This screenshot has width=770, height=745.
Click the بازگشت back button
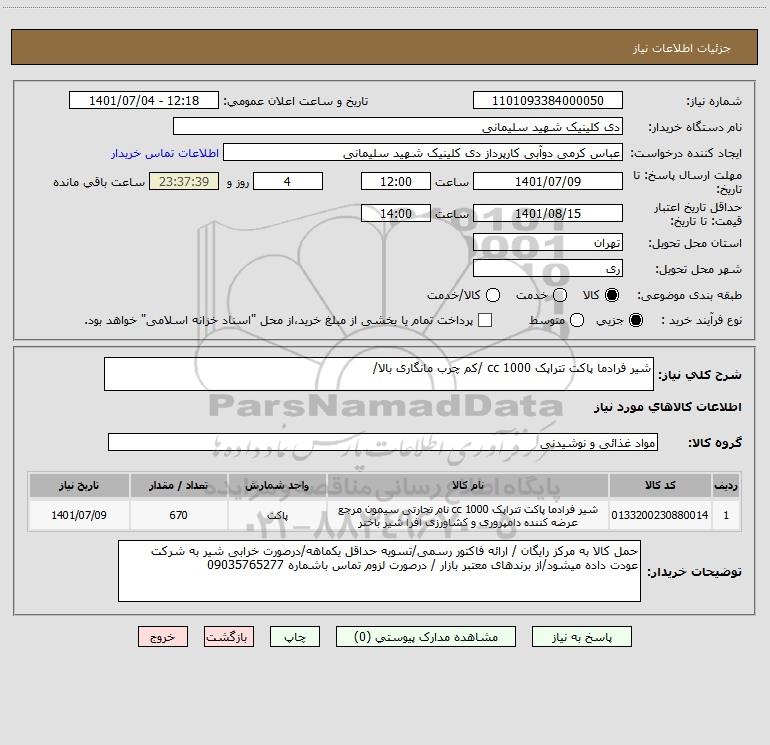[x=229, y=637]
